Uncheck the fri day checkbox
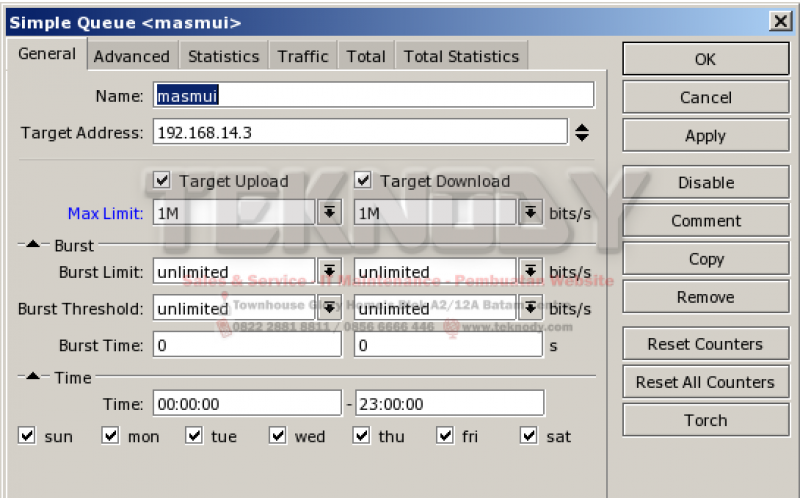Image resolution: width=800 pixels, height=500 pixels. click(445, 436)
